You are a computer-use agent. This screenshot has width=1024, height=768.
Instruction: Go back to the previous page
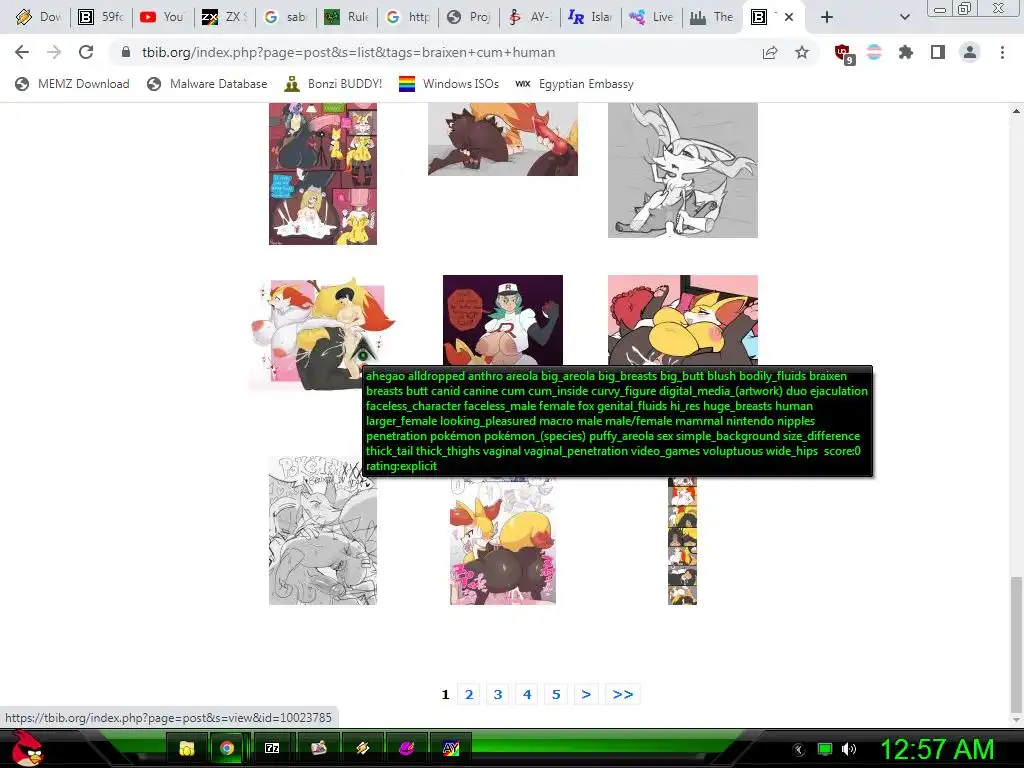coord(22,52)
